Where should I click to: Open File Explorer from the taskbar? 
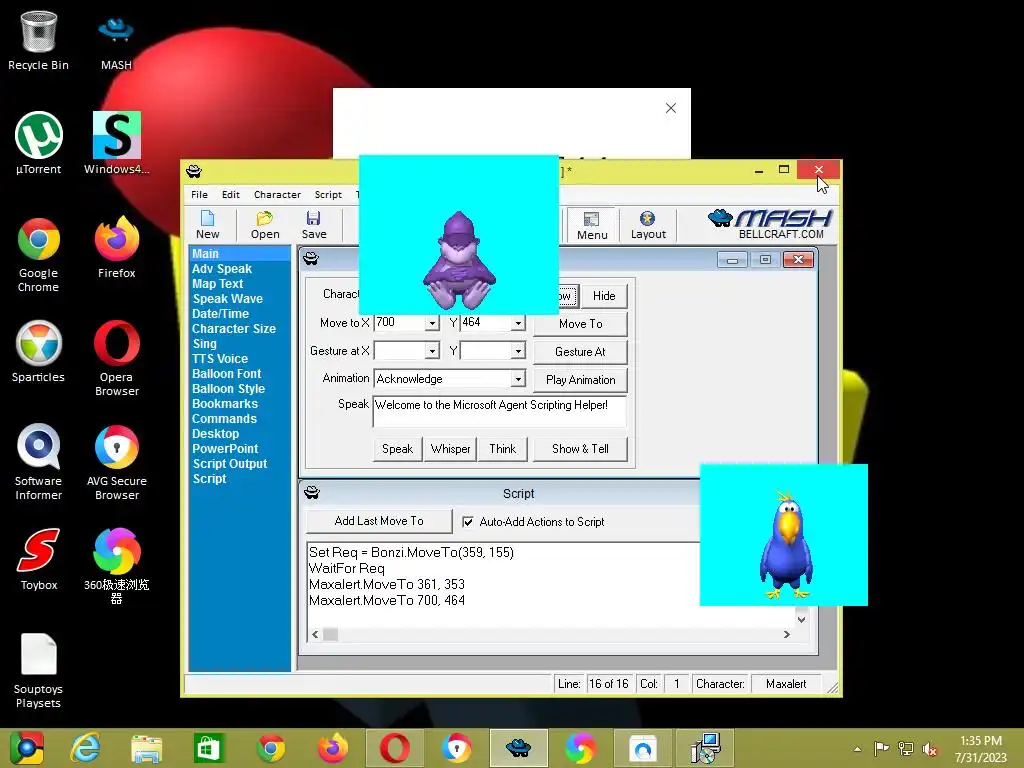pyautogui.click(x=146, y=748)
